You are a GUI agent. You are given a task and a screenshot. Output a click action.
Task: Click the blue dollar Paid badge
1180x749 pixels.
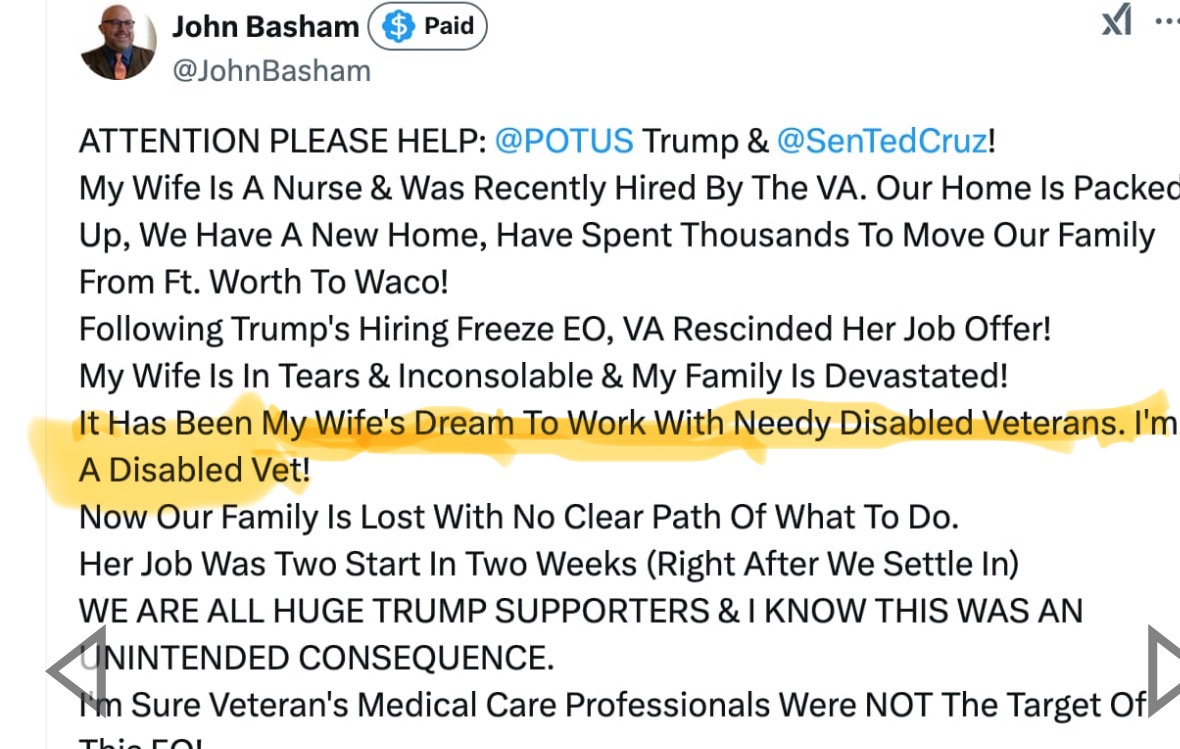pos(427,26)
